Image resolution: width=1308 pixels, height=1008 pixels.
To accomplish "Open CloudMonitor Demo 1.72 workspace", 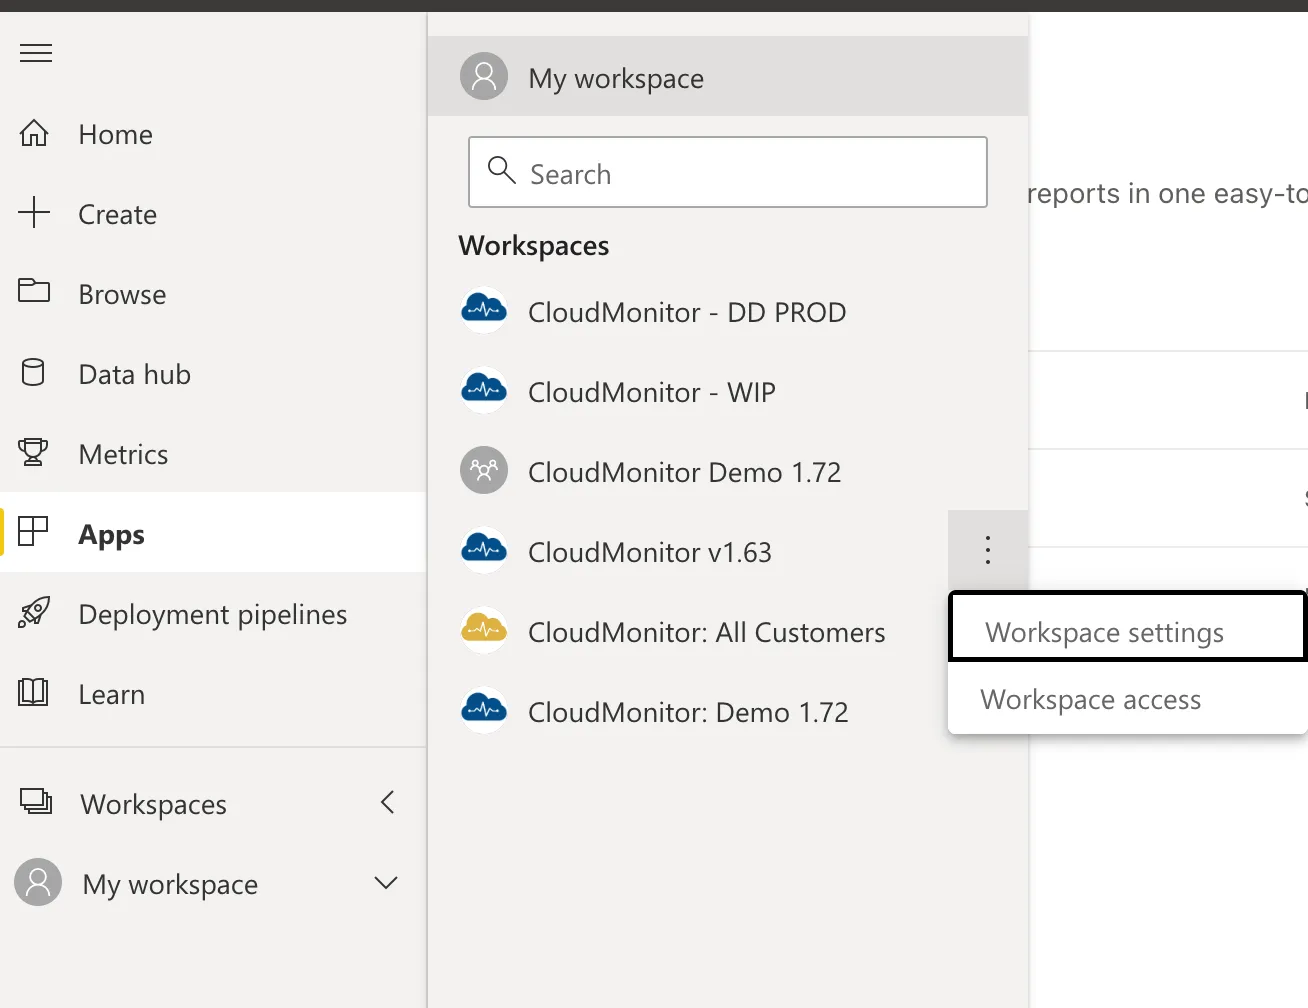I will tap(728, 472).
